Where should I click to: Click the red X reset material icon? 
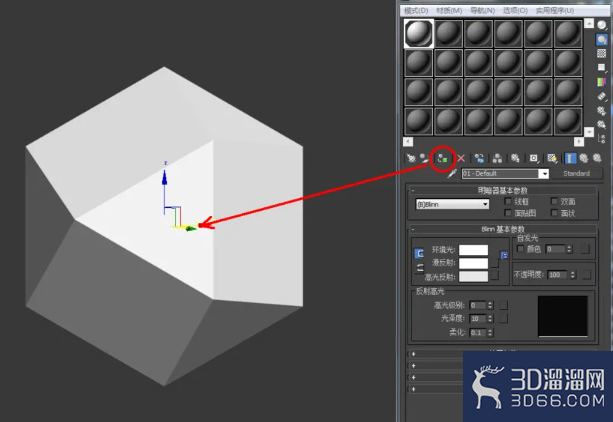pyautogui.click(x=461, y=158)
